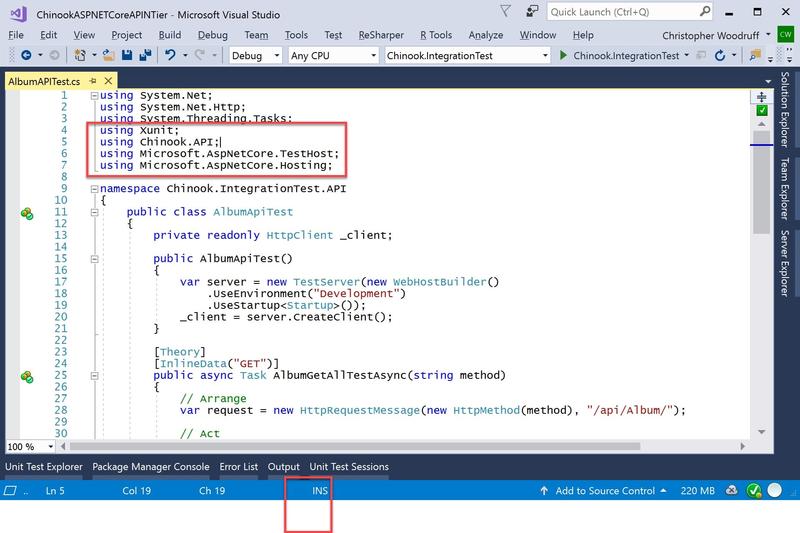Screen dimensions: 800x533
Task: Switch to the Package Manager Console tab
Action: pos(151,467)
